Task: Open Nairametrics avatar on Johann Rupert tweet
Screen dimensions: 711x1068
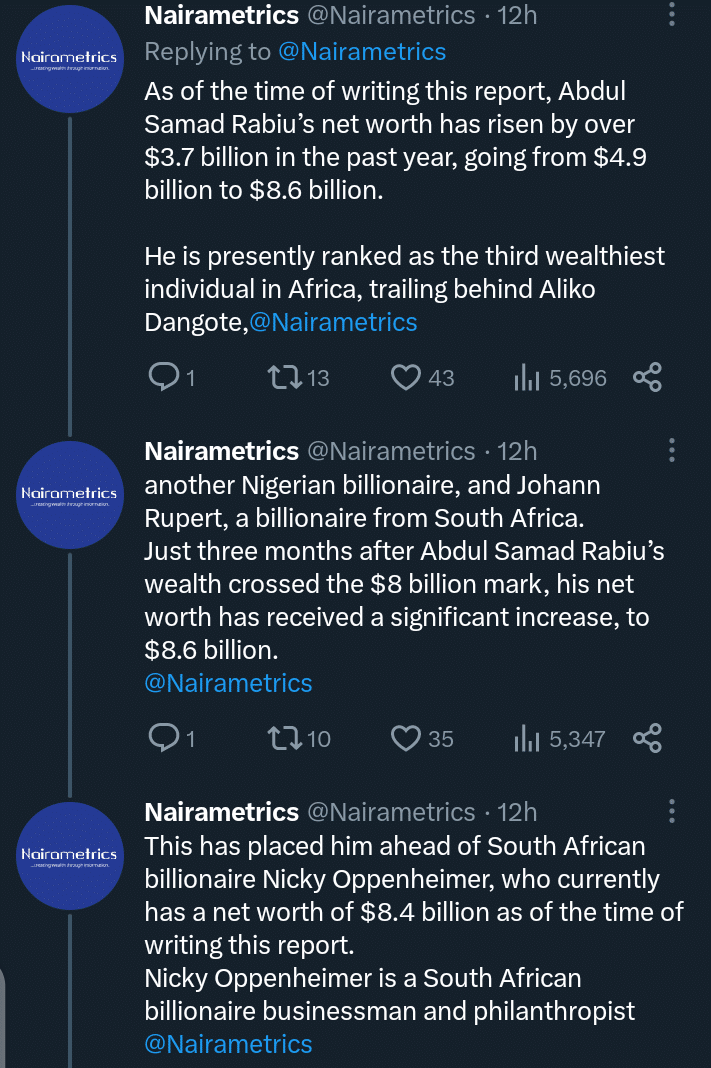Action: tap(69, 495)
